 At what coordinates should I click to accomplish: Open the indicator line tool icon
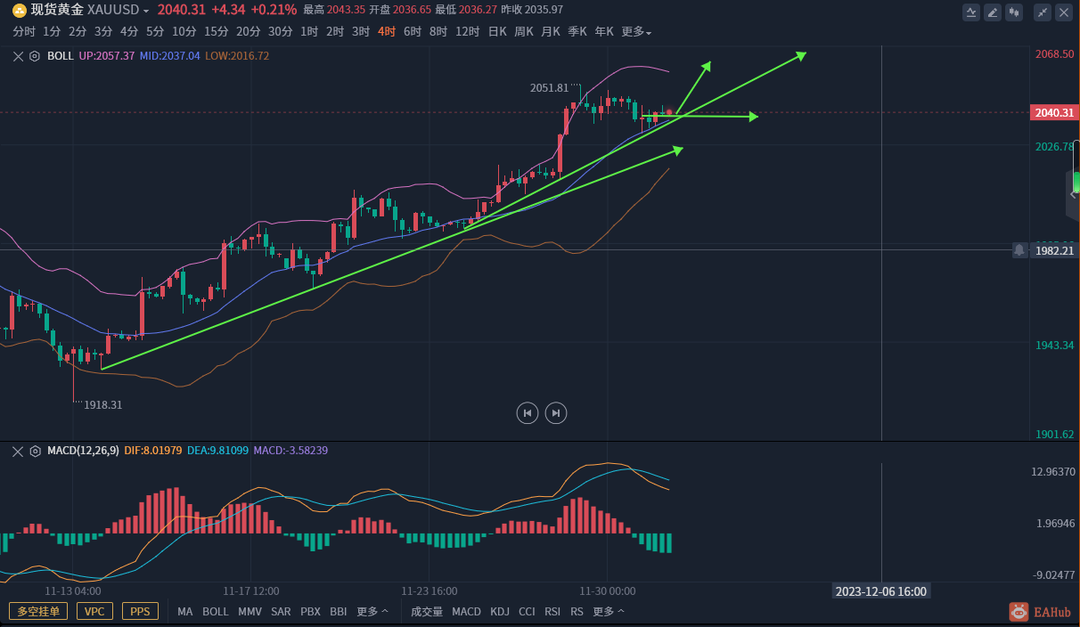[x=971, y=12]
